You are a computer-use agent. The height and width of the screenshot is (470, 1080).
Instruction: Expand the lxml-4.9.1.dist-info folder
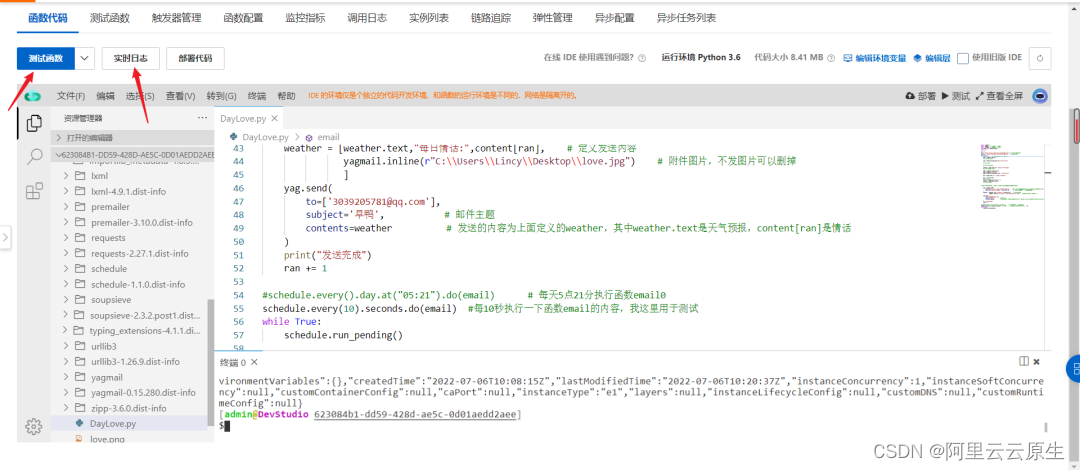click(x=66, y=191)
